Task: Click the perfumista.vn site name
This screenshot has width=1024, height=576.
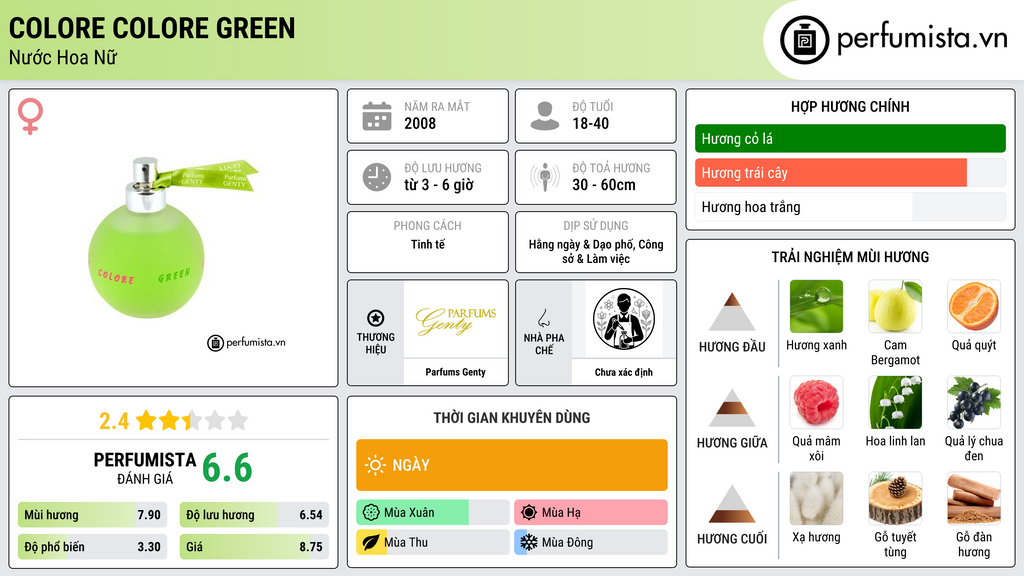Action: click(922, 38)
